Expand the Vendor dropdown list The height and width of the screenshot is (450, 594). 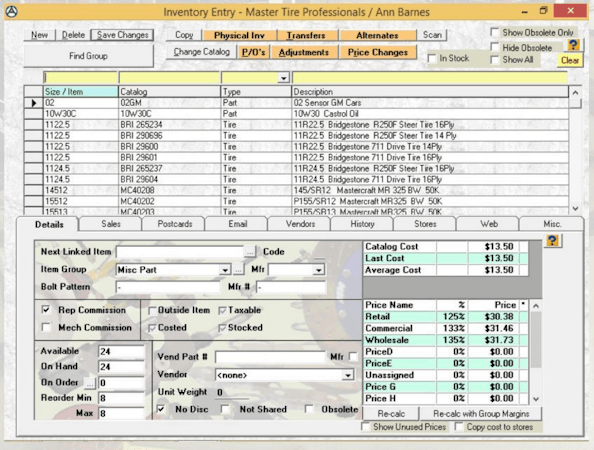point(348,375)
